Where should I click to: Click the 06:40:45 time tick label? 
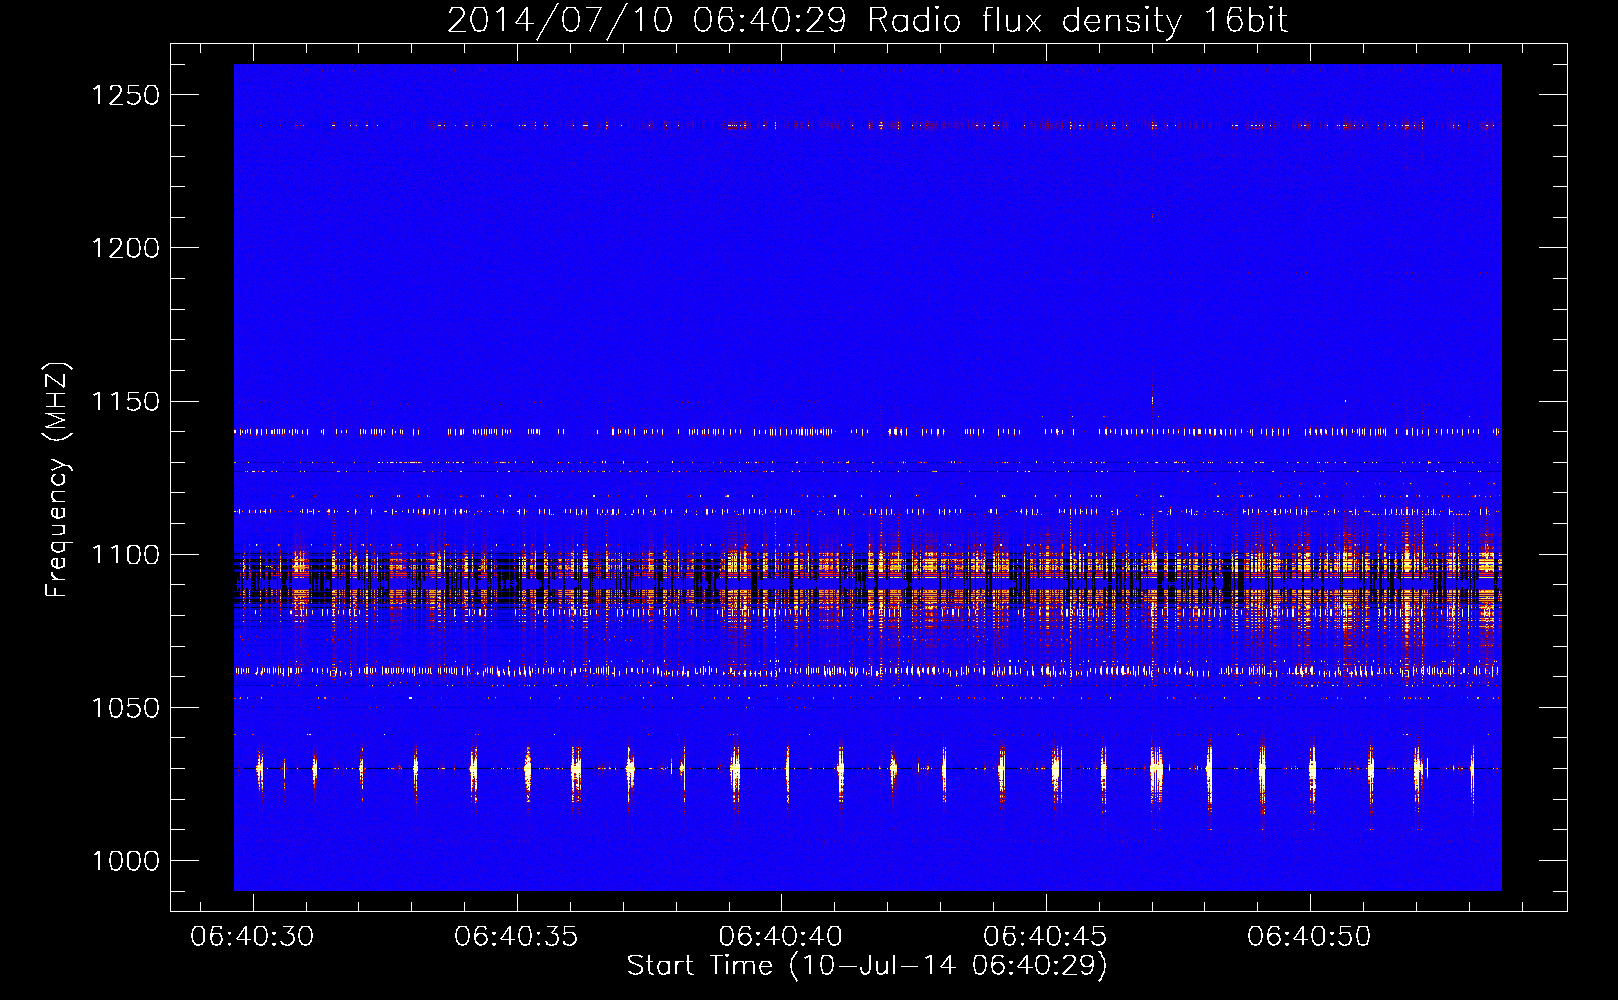coord(1045,936)
